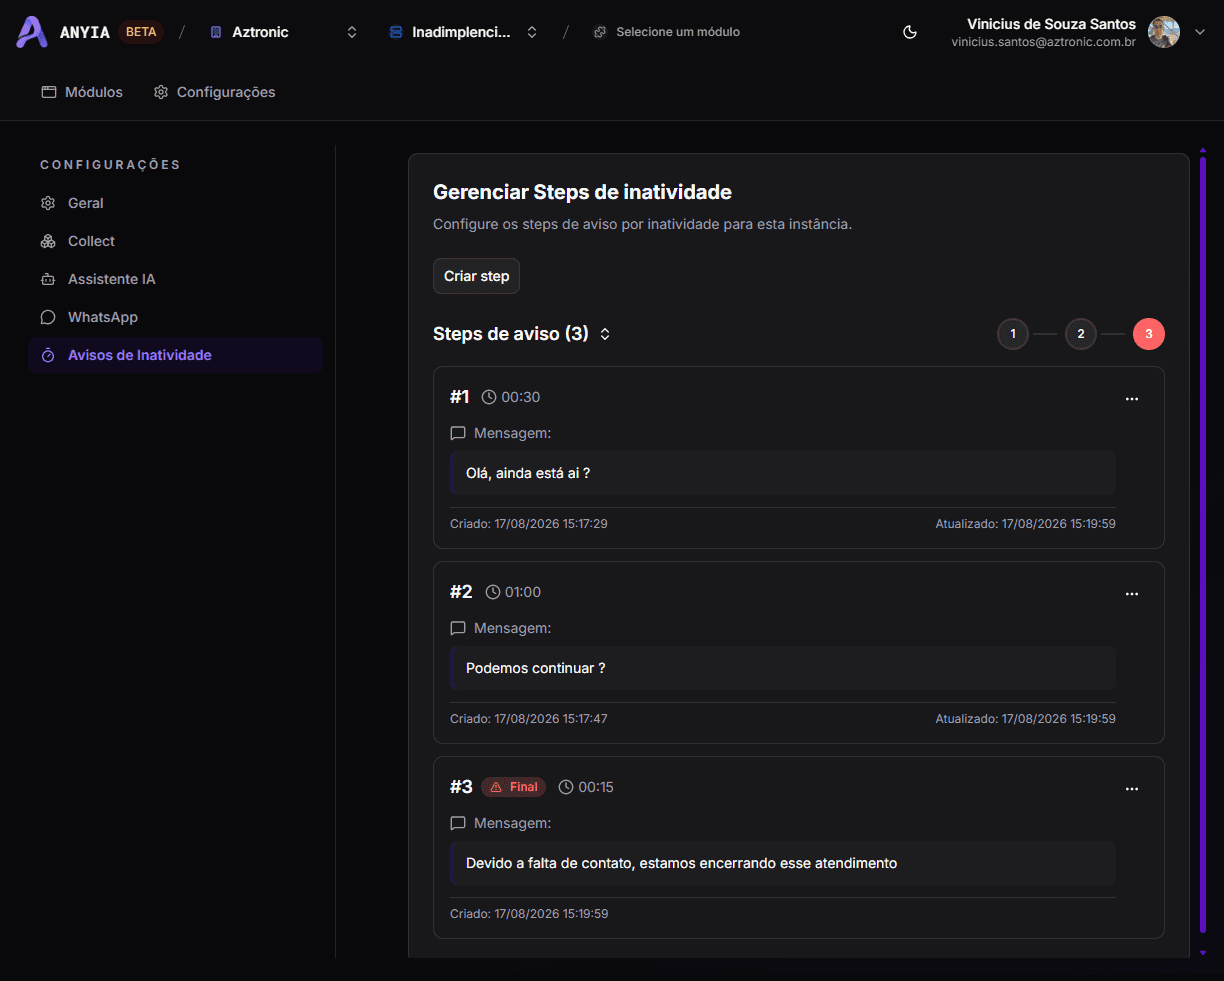Click message text 'Olá, ainda está ai ?'
1224x981 pixels.
pos(528,473)
